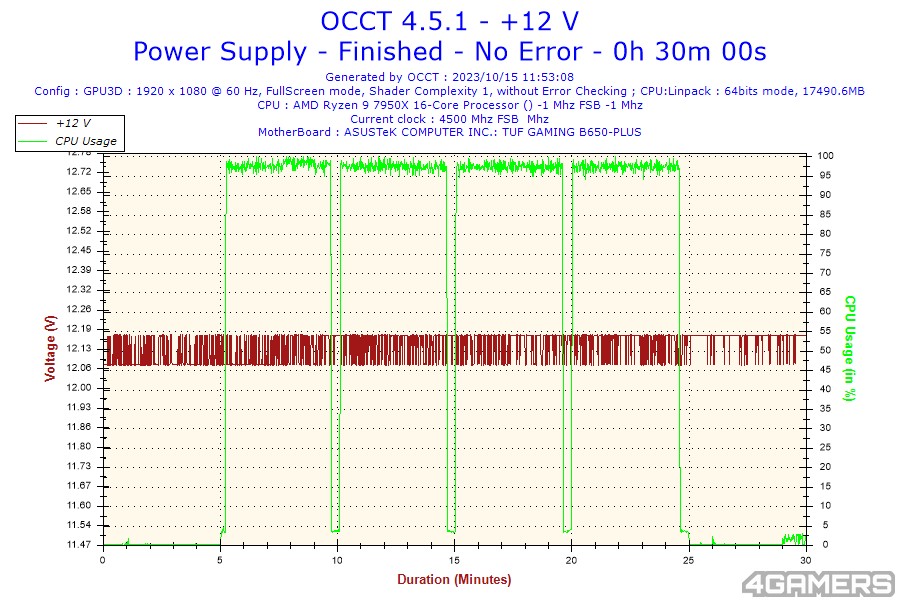Click the green CPU Usage legend line swatch
Screen dimensions: 900x600
(x=33, y=141)
